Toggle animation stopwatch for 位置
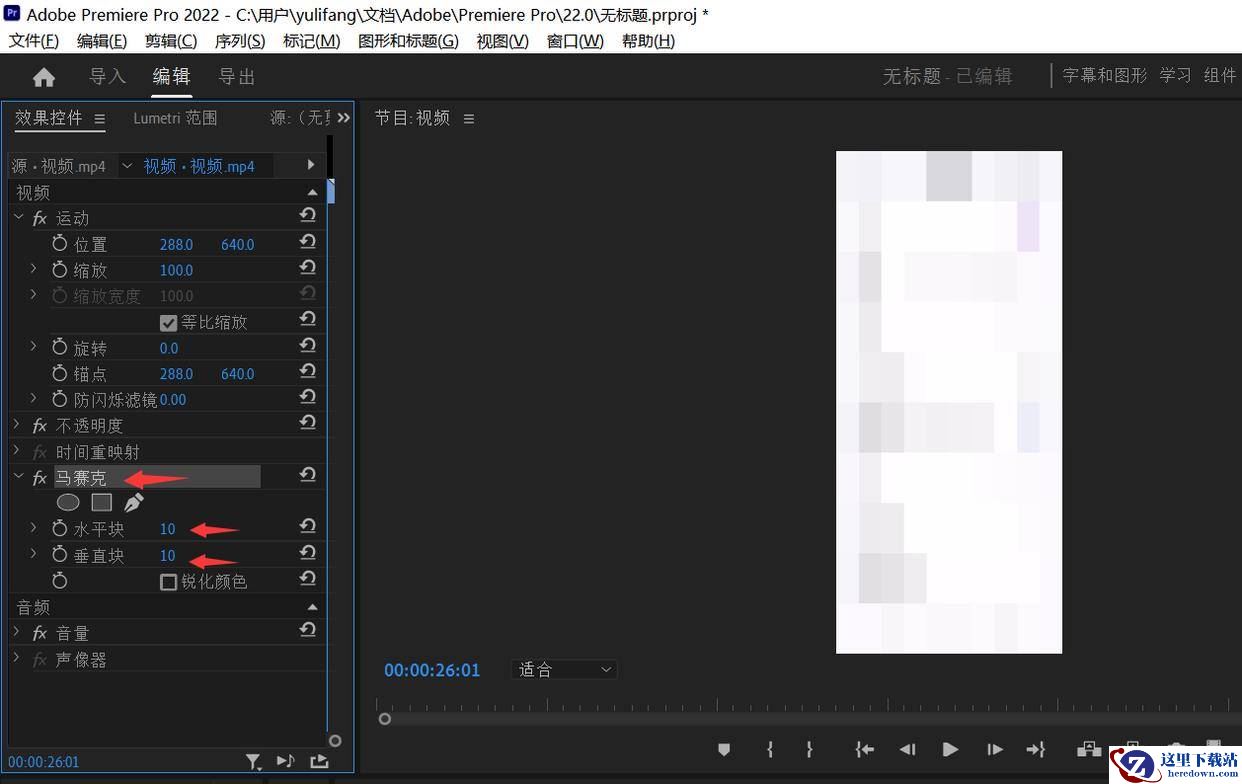This screenshot has height=784, width=1242. point(60,244)
